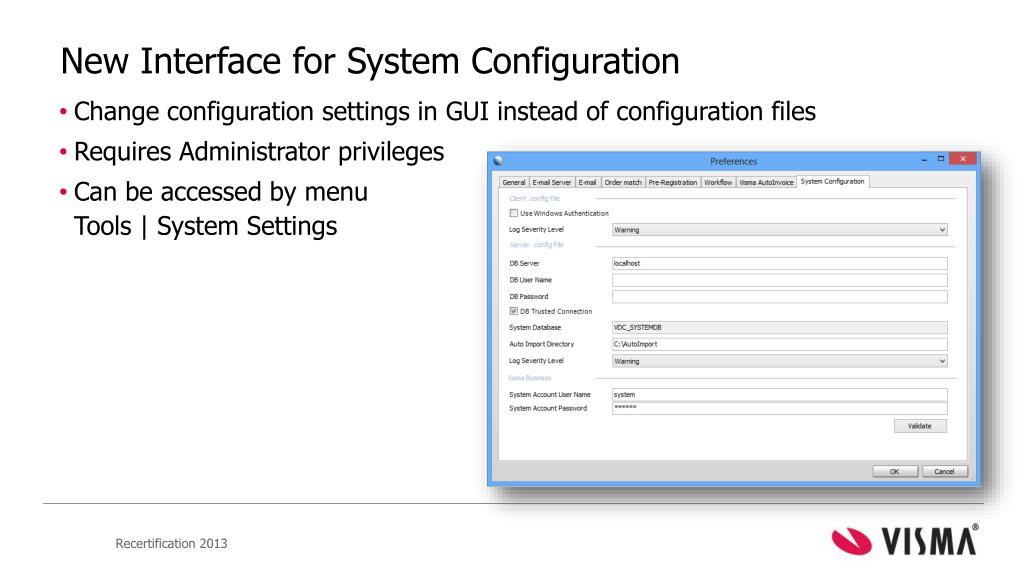The image size is (1024, 576).
Task: Click the Validate button
Action: click(920, 426)
